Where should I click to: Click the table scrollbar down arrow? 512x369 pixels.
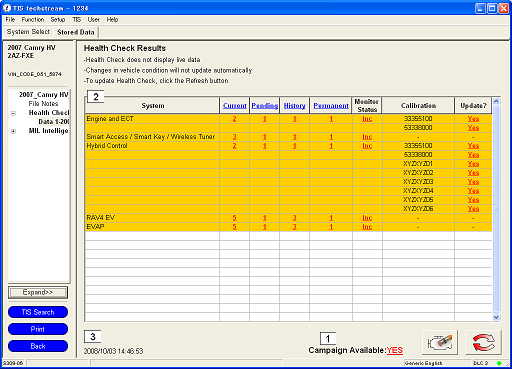pos(496,317)
